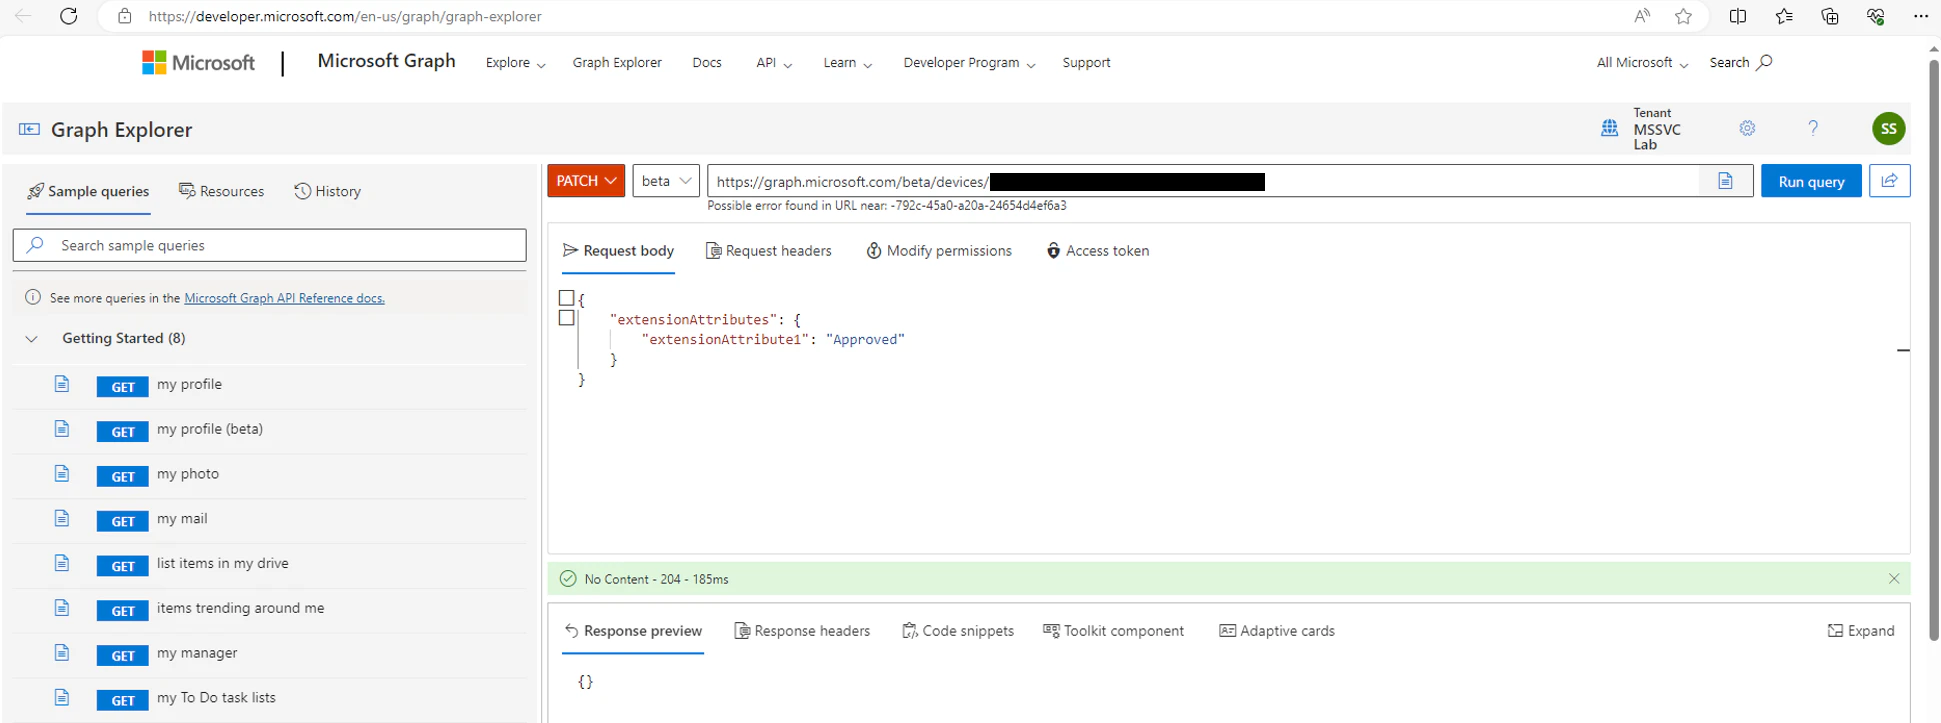Toggle first fold checkbox in request body

click(566, 298)
